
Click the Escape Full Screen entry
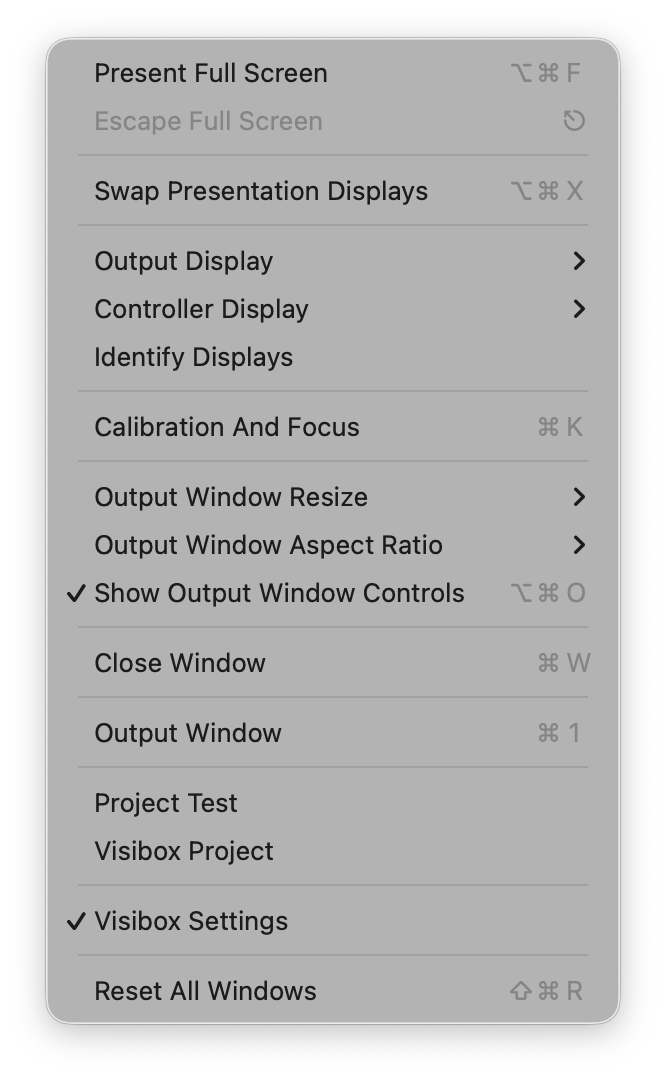[x=208, y=121]
